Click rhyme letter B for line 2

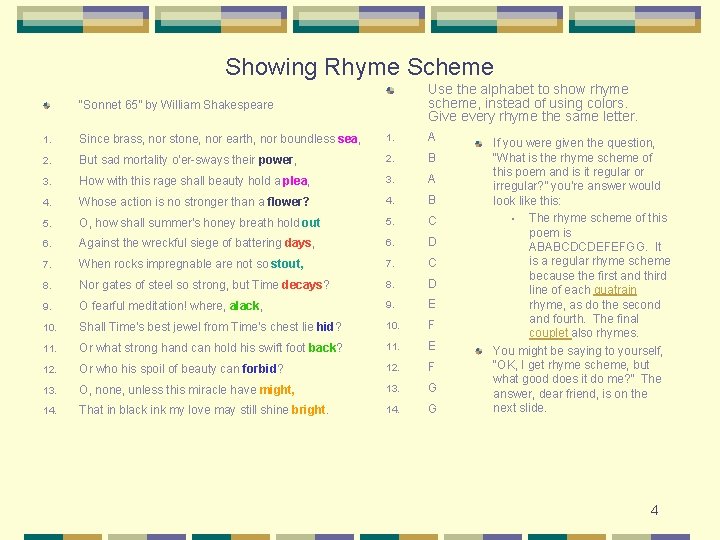pyautogui.click(x=432, y=158)
